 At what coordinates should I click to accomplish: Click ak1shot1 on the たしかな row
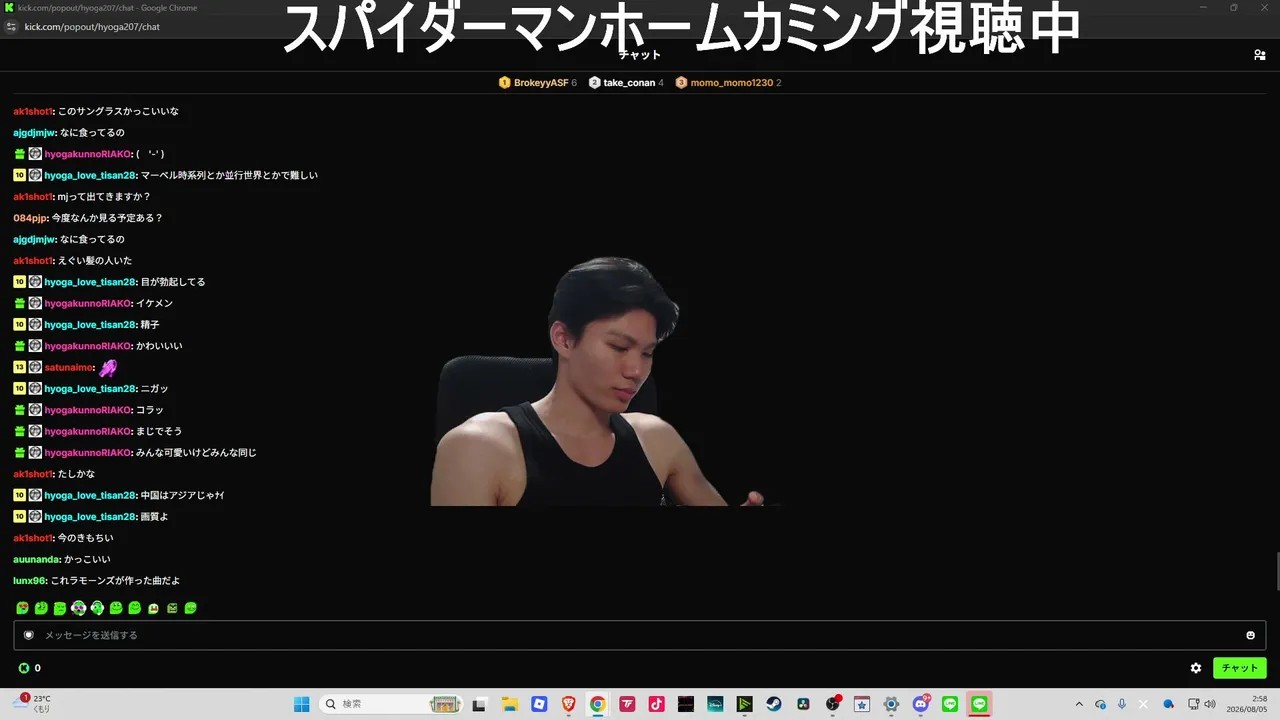coord(33,474)
